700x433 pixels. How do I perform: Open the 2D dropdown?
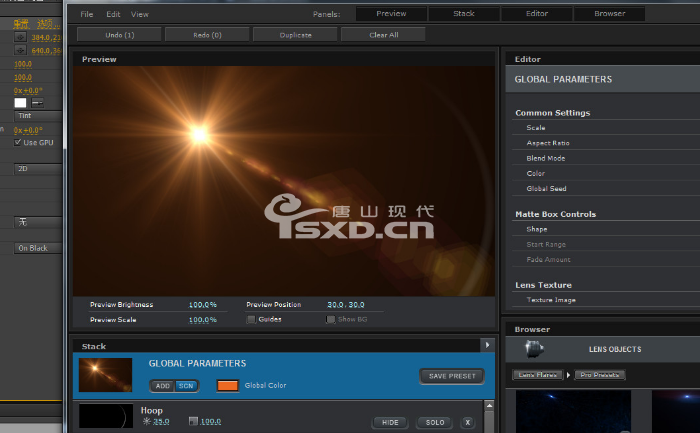(x=38, y=169)
